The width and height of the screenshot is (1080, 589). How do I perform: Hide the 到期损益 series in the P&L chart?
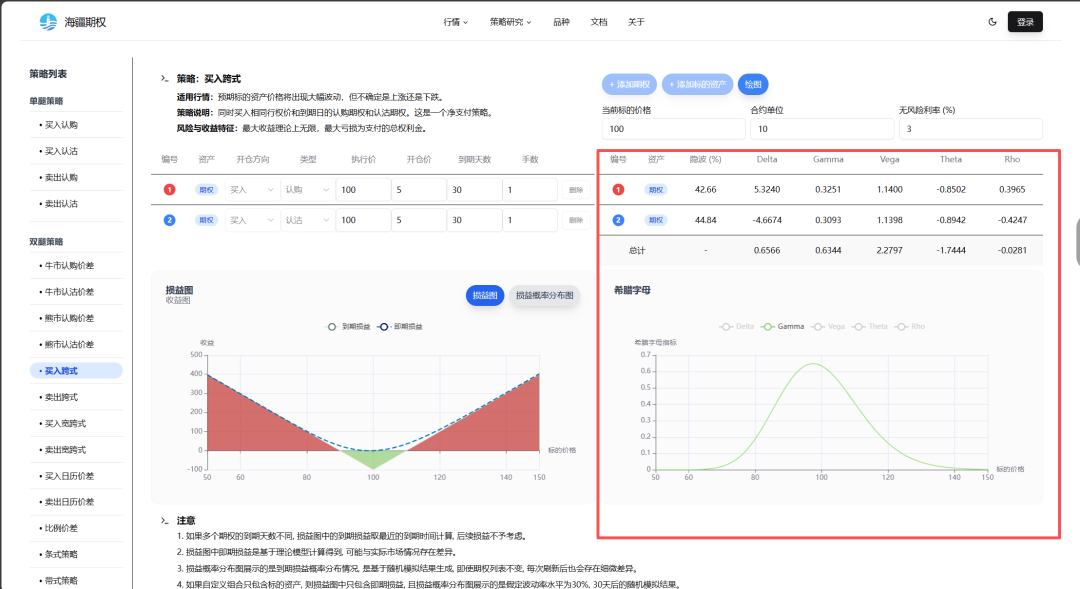pos(349,326)
